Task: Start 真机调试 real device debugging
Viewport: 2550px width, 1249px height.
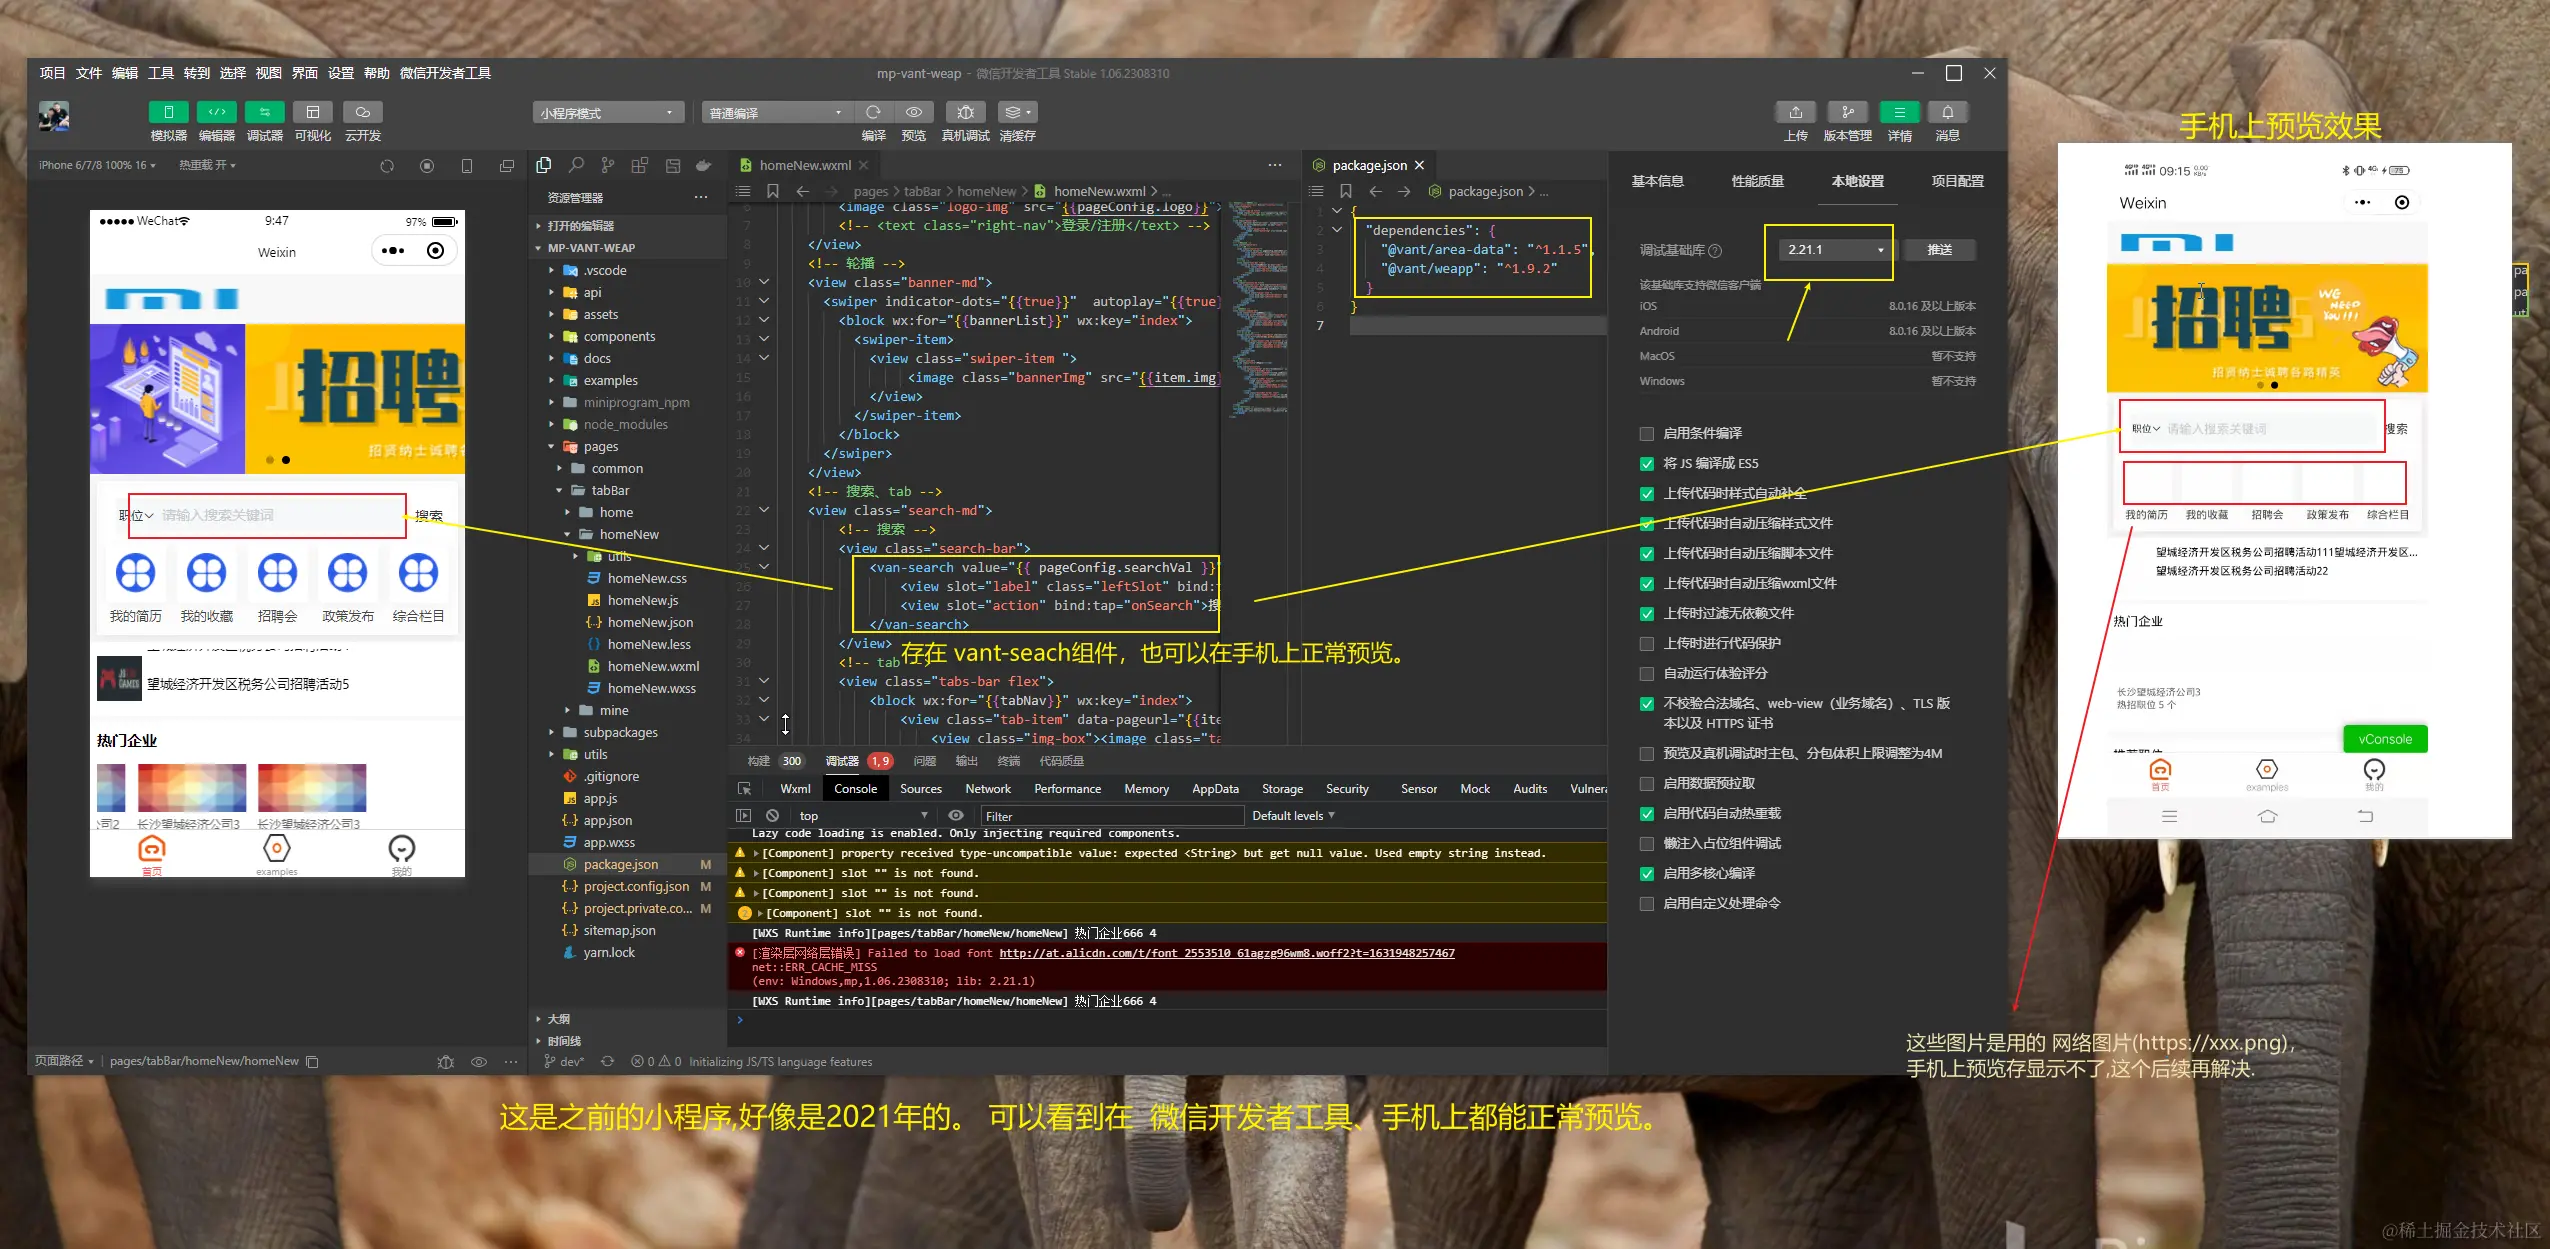Action: (965, 112)
